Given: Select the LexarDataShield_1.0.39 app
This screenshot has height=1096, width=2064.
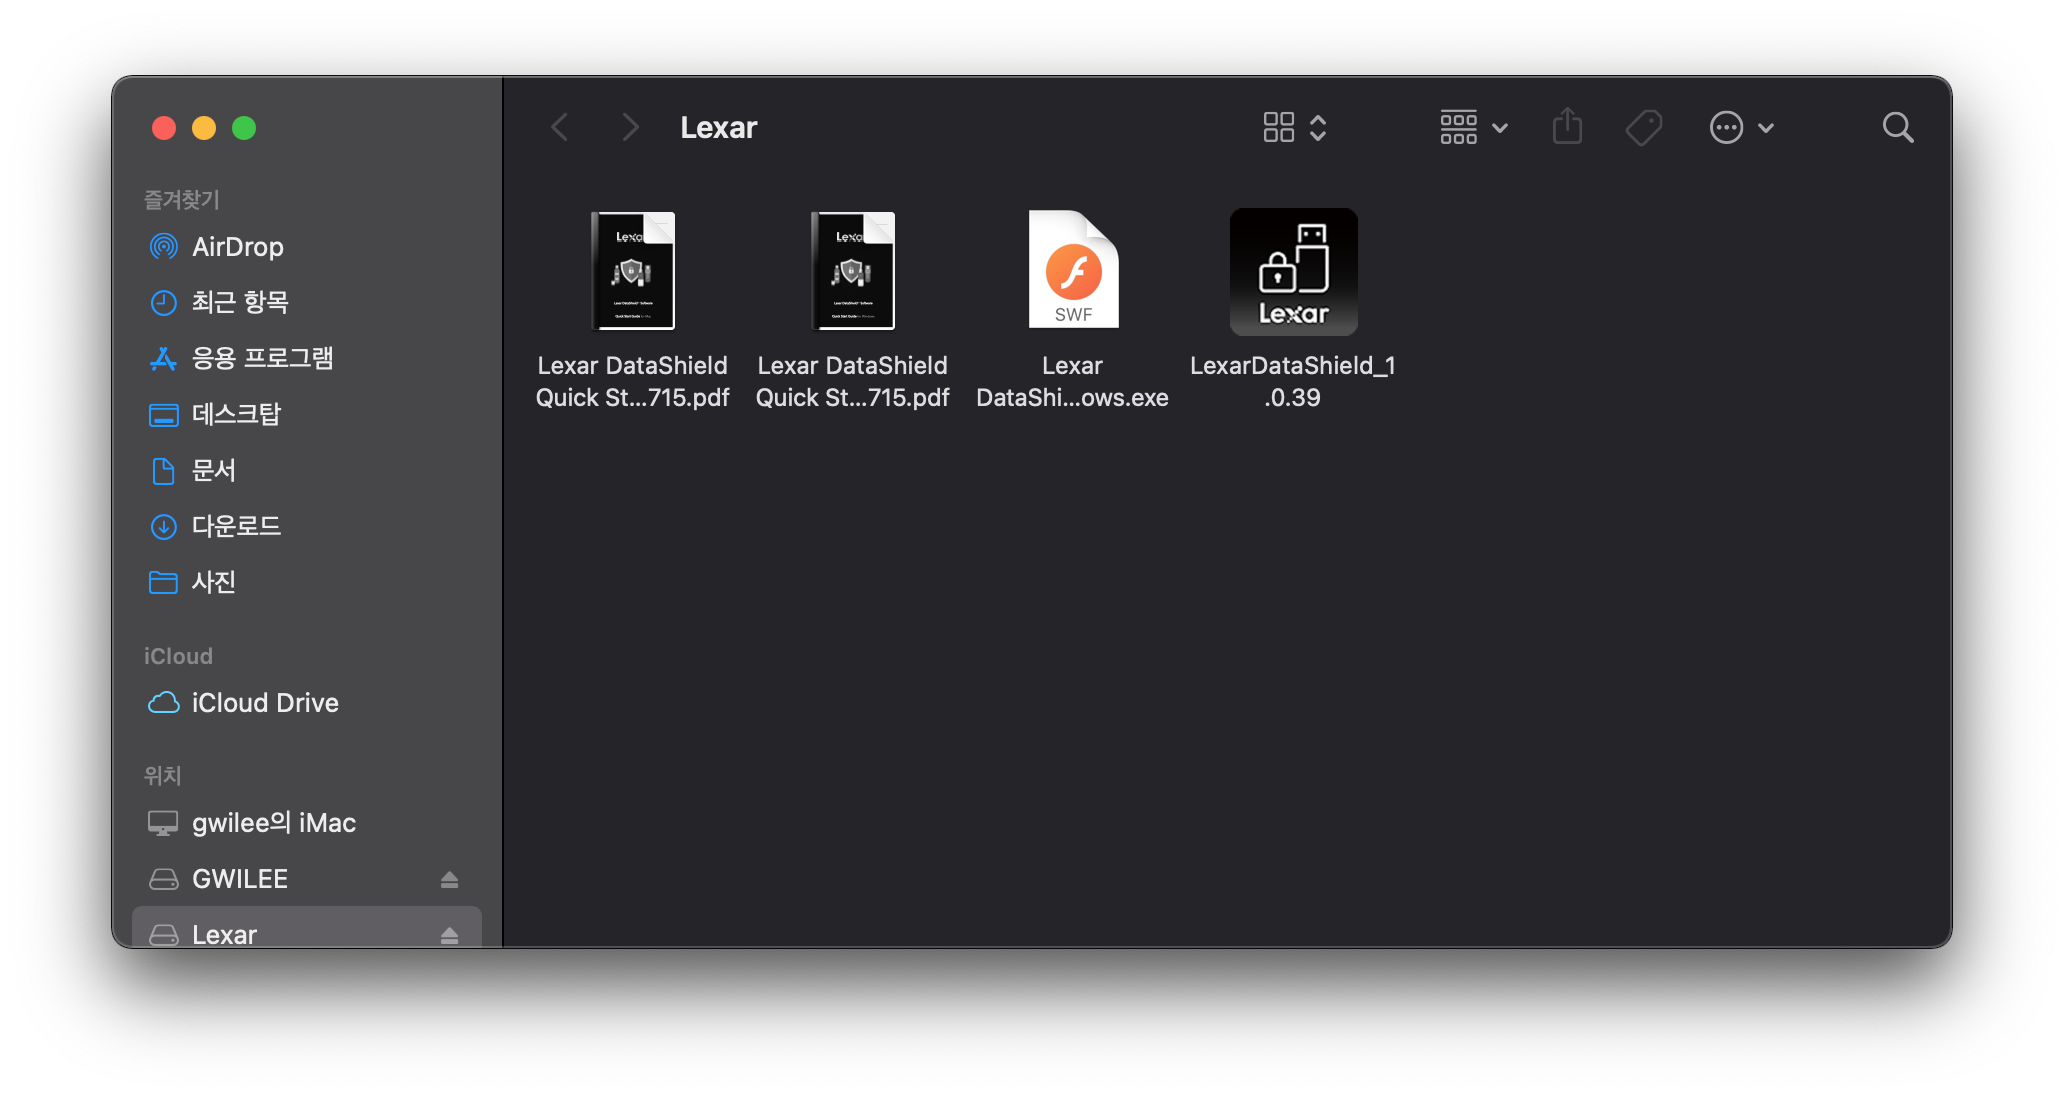Looking at the screenshot, I should [1293, 272].
